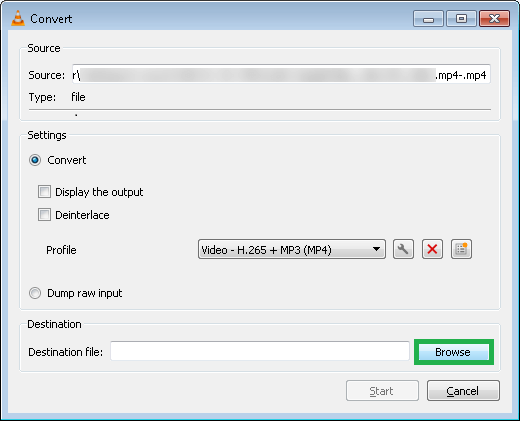Toggle the Deinterlace checkbox
Viewport: 520px width, 421px height.
[x=44, y=215]
